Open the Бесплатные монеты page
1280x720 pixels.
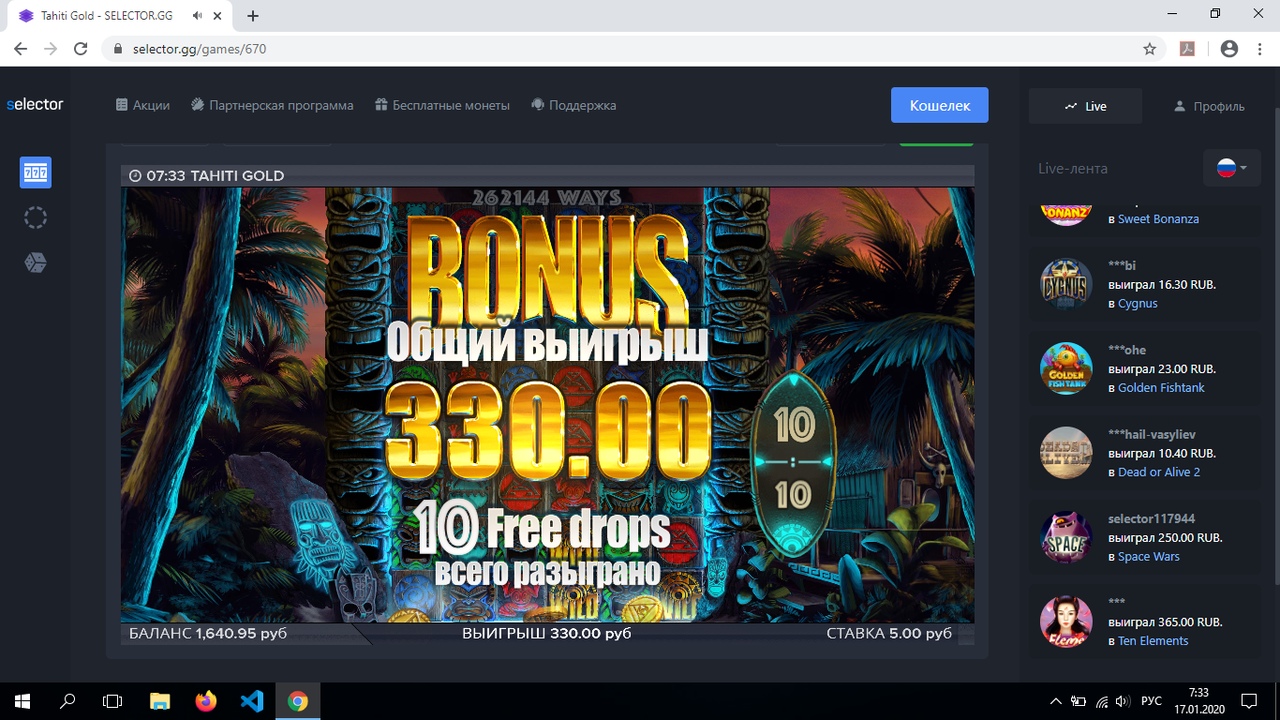(x=442, y=105)
